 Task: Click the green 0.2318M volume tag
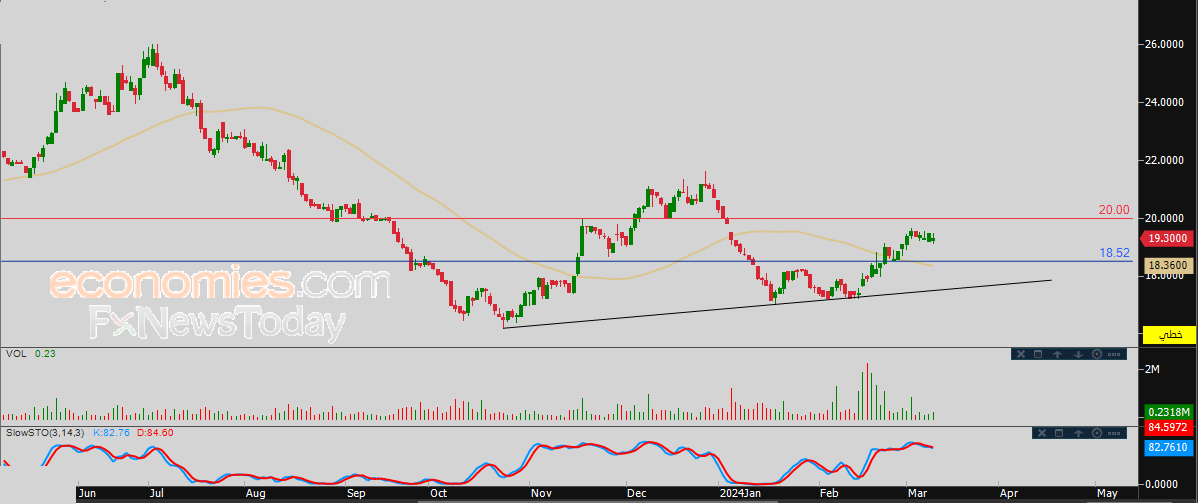[1168, 410]
